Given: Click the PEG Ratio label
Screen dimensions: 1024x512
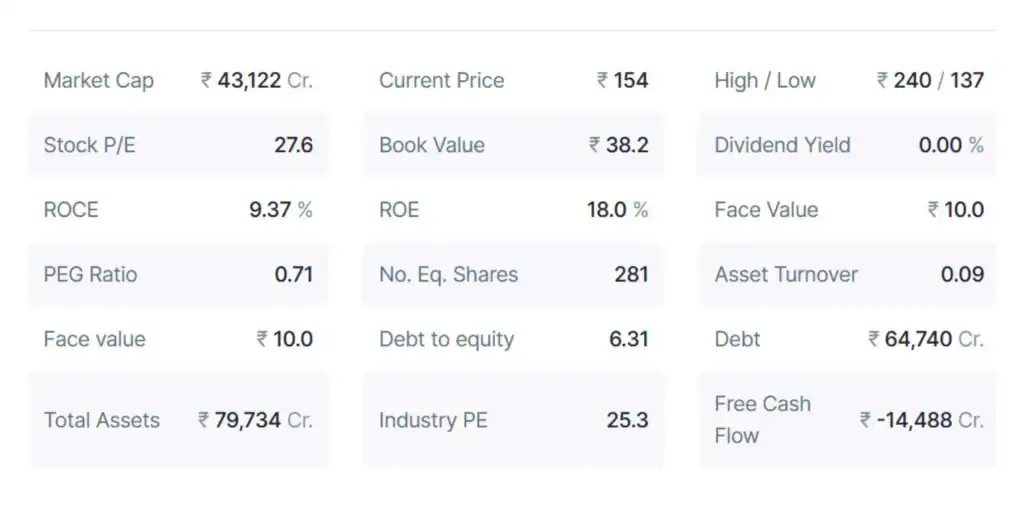Looking at the screenshot, I should [x=90, y=275].
